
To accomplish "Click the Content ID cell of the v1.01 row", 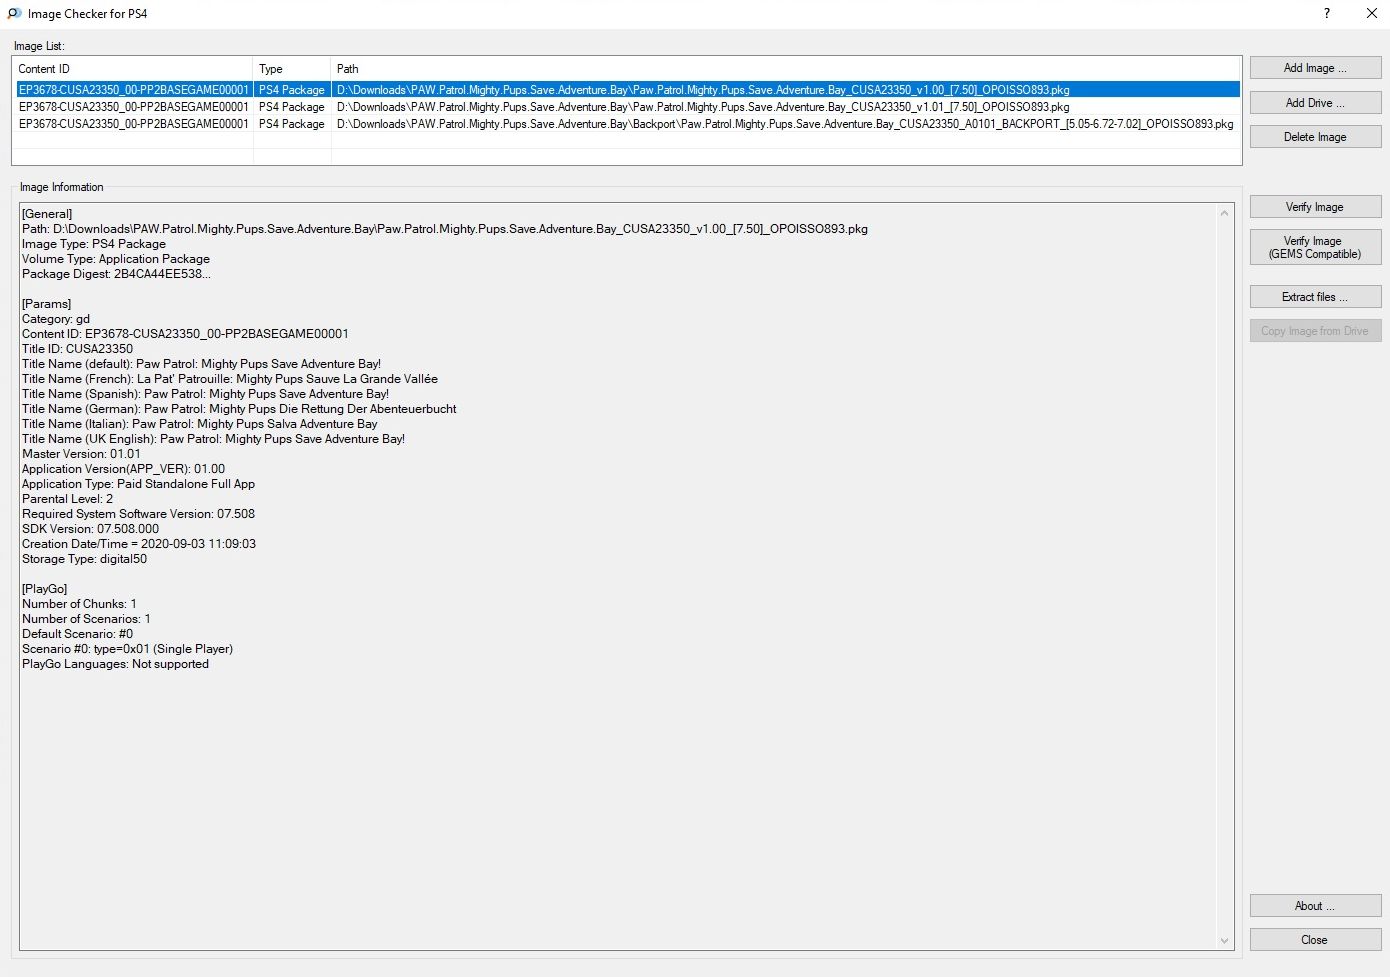I will 133,107.
